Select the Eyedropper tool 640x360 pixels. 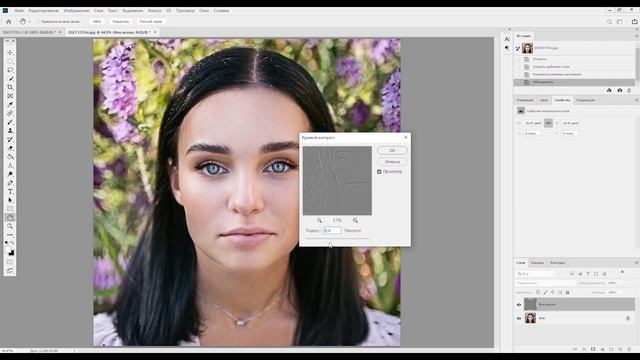[10, 104]
